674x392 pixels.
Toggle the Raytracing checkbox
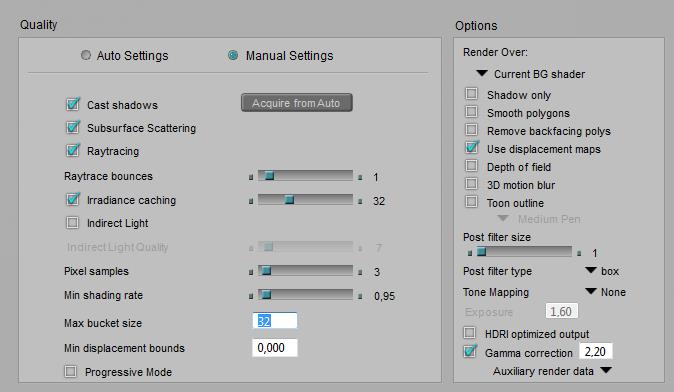point(73,151)
